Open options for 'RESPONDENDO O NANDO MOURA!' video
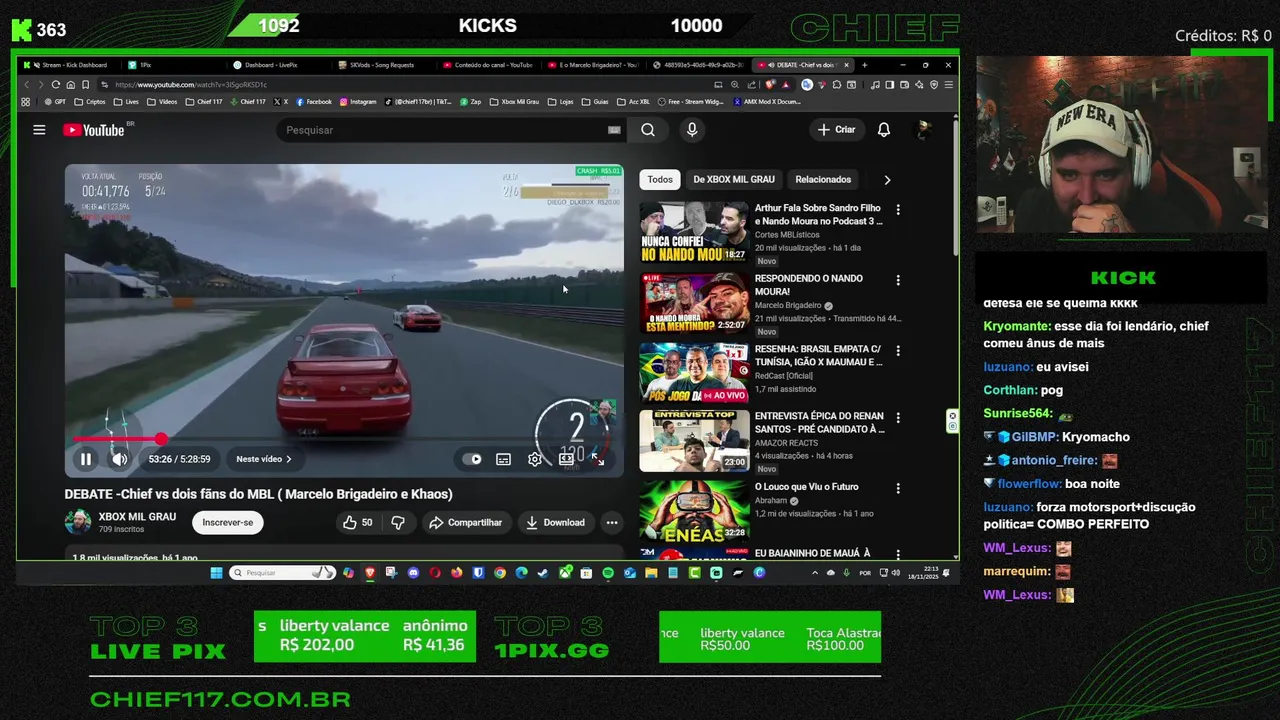 pos(898,281)
